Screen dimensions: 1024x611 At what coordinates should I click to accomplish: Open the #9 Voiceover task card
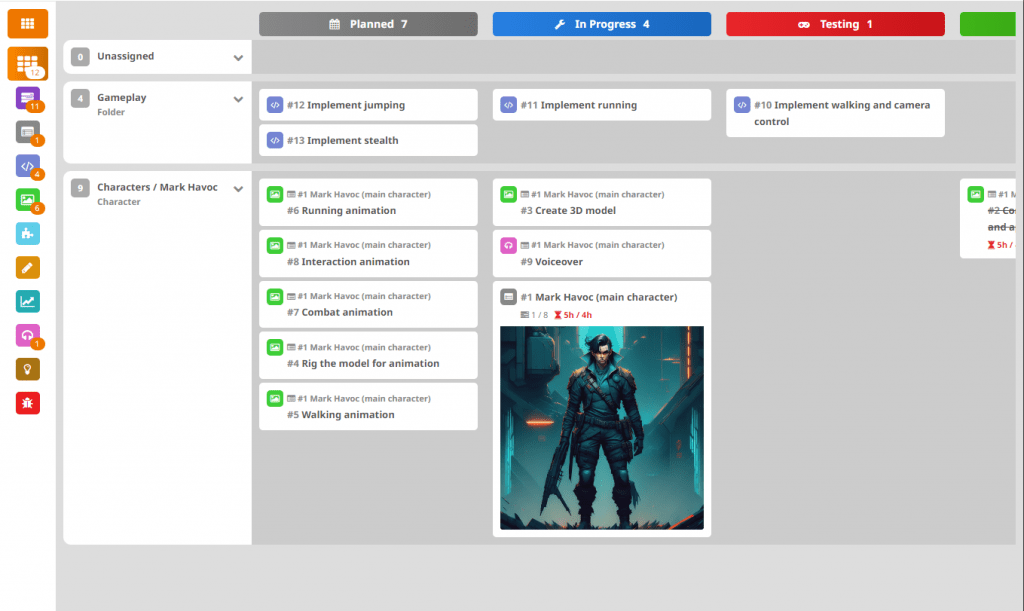click(x=601, y=253)
